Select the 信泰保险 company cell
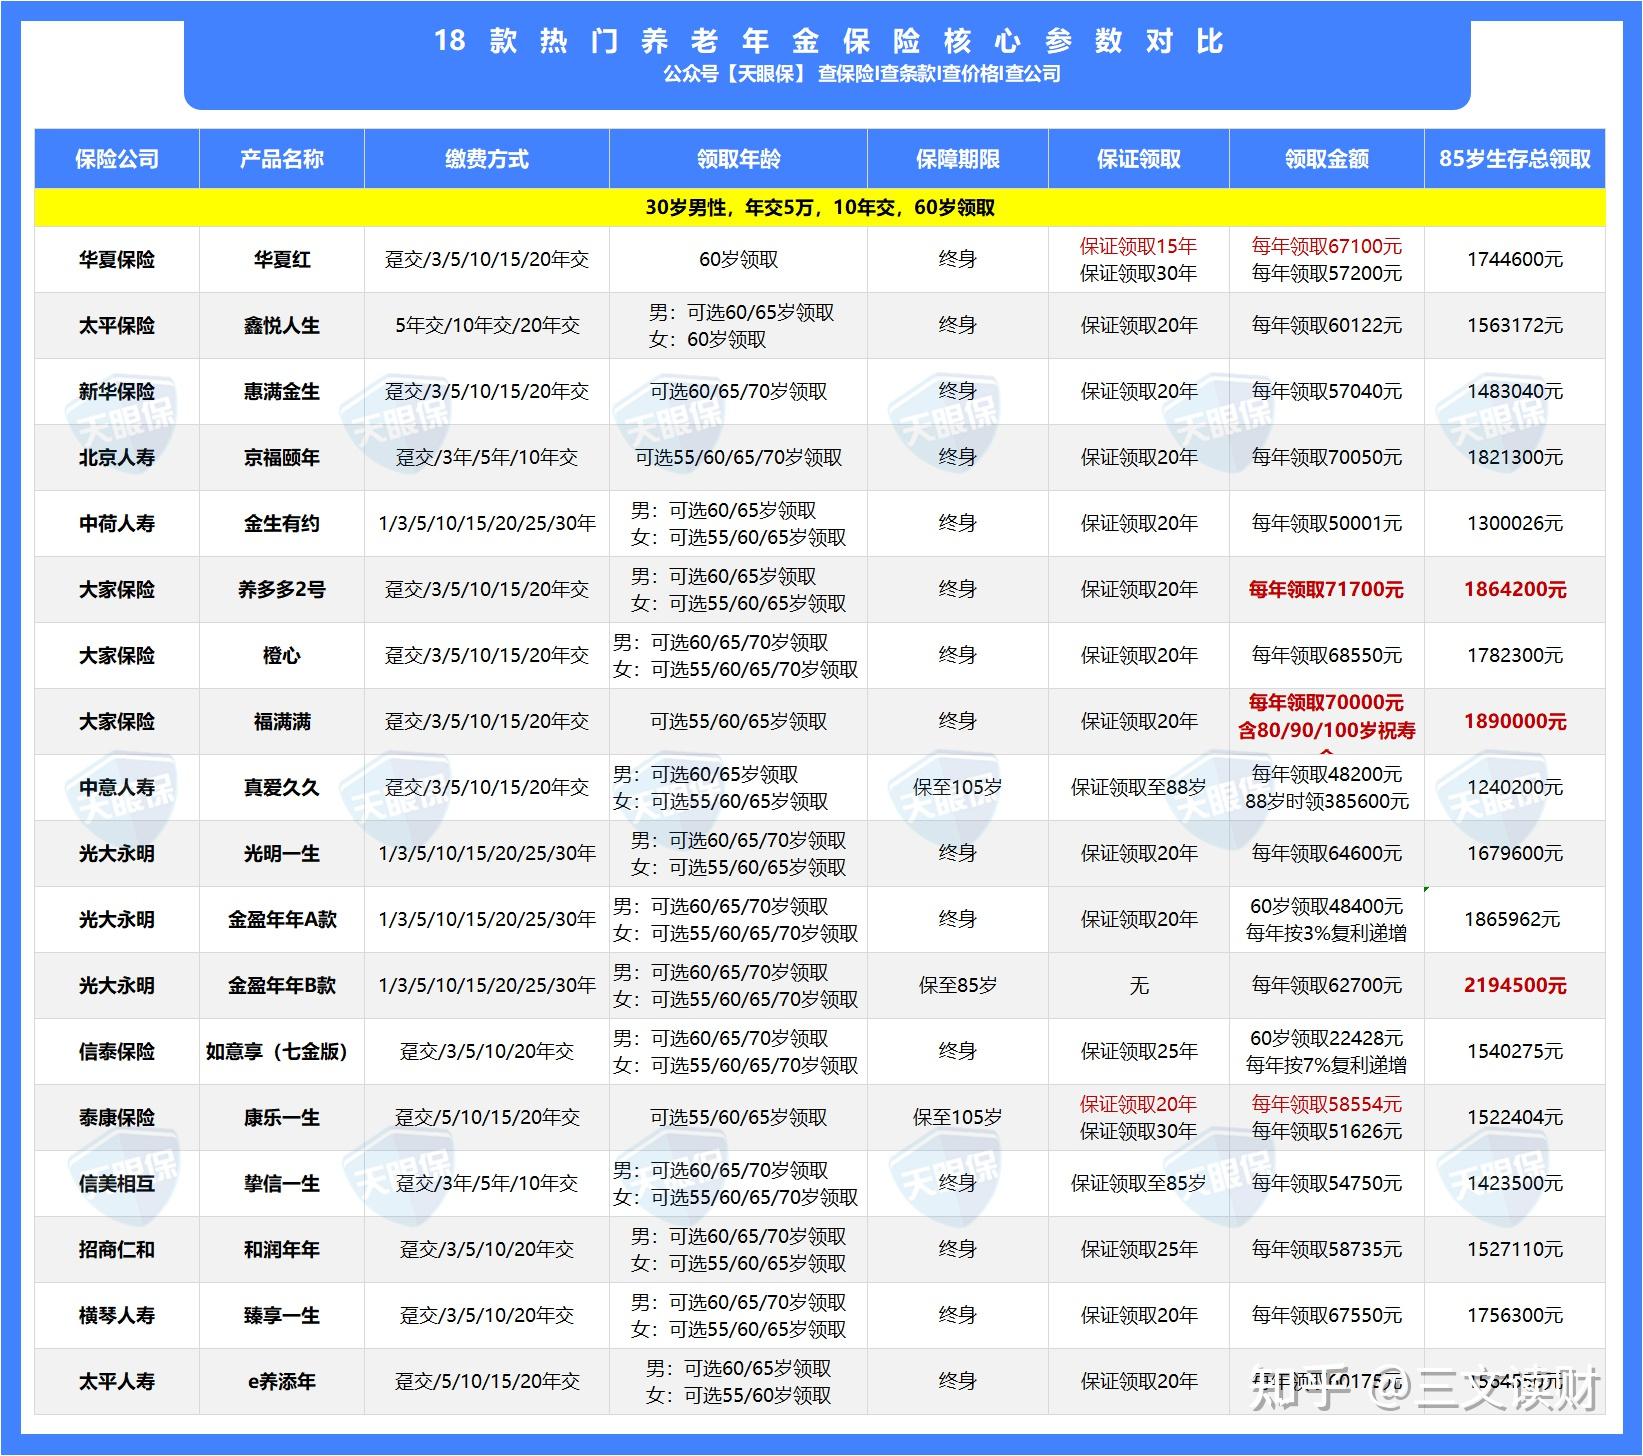This screenshot has height=1456, width=1643. coord(117,1052)
